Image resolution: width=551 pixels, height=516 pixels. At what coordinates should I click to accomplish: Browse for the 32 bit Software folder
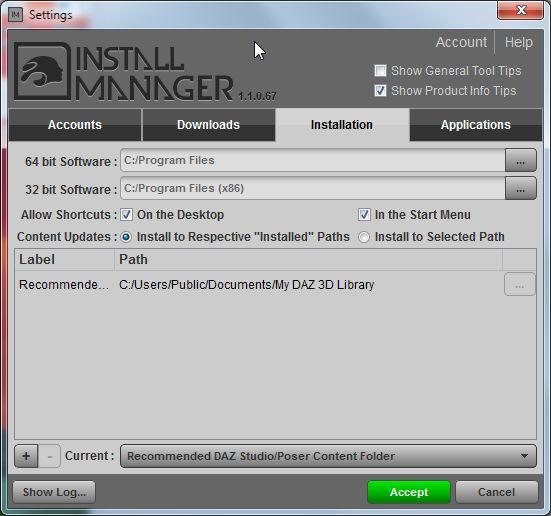[520, 188]
